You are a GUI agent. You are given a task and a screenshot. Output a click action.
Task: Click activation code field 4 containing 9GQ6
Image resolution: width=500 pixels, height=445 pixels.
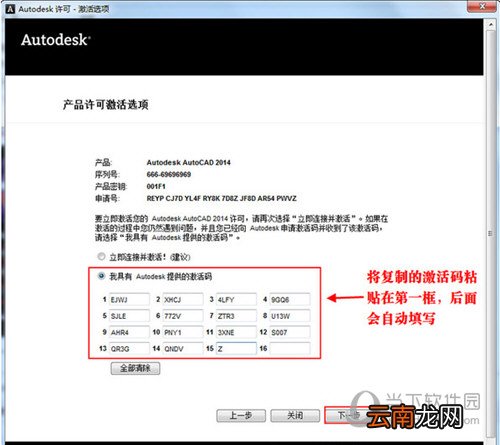coord(290,299)
